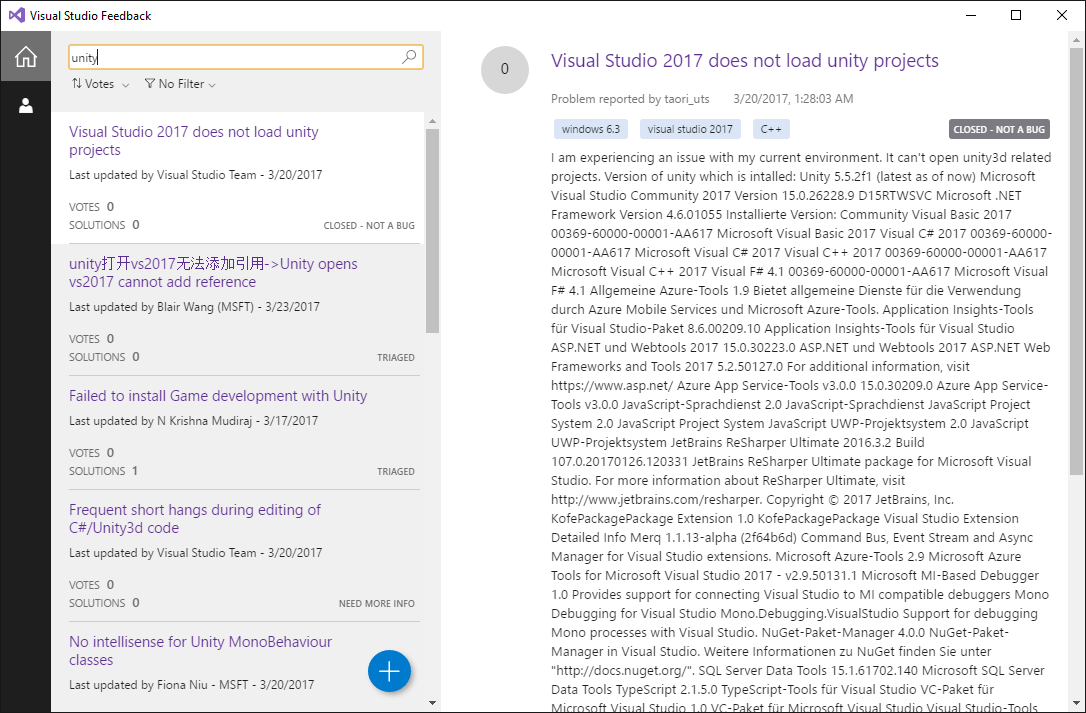Click in the search box containing 'unity'

coord(235,58)
